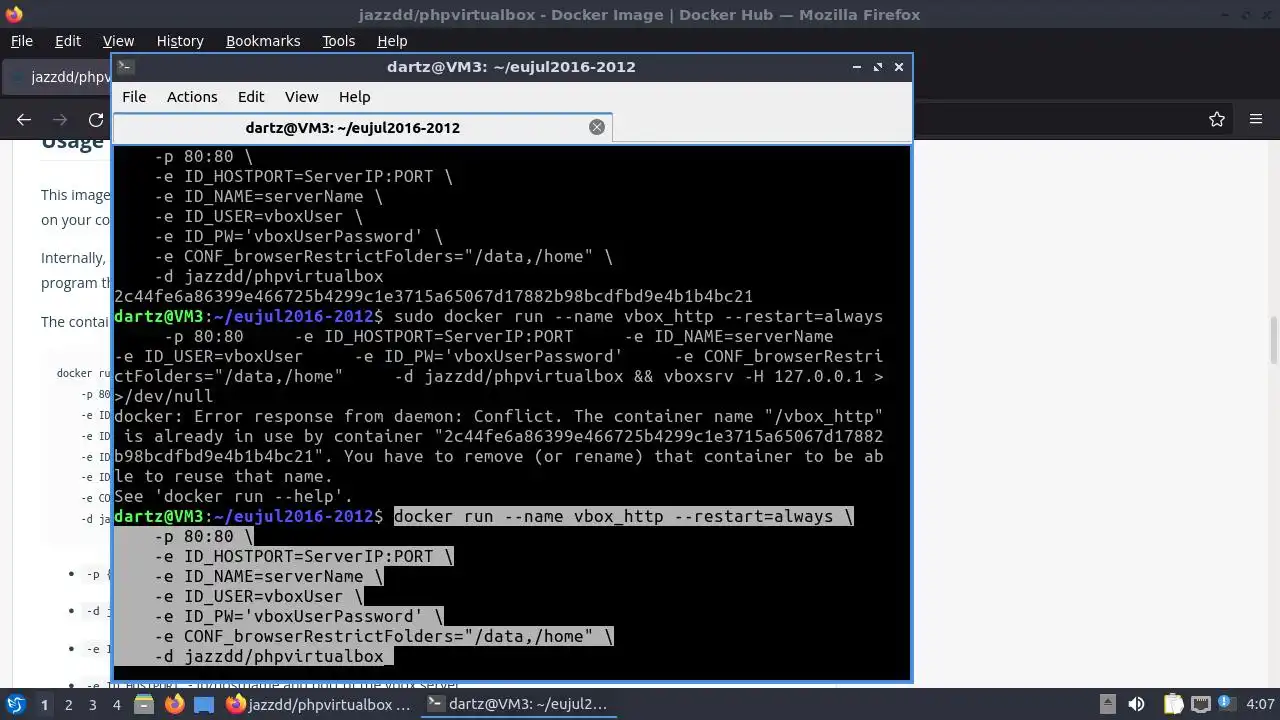Click the Firefox back arrow button

[x=24, y=119]
